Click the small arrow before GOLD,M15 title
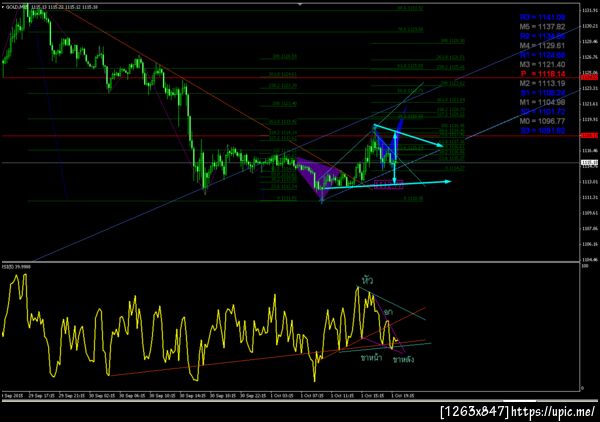 tap(3, 7)
